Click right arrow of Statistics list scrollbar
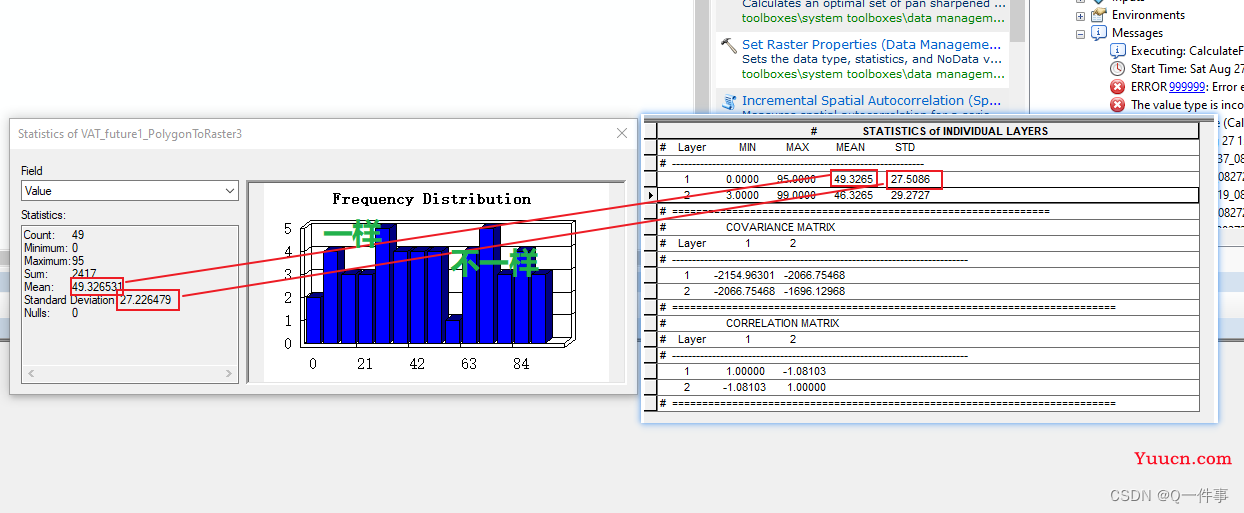The width and height of the screenshot is (1244, 513). pos(229,373)
